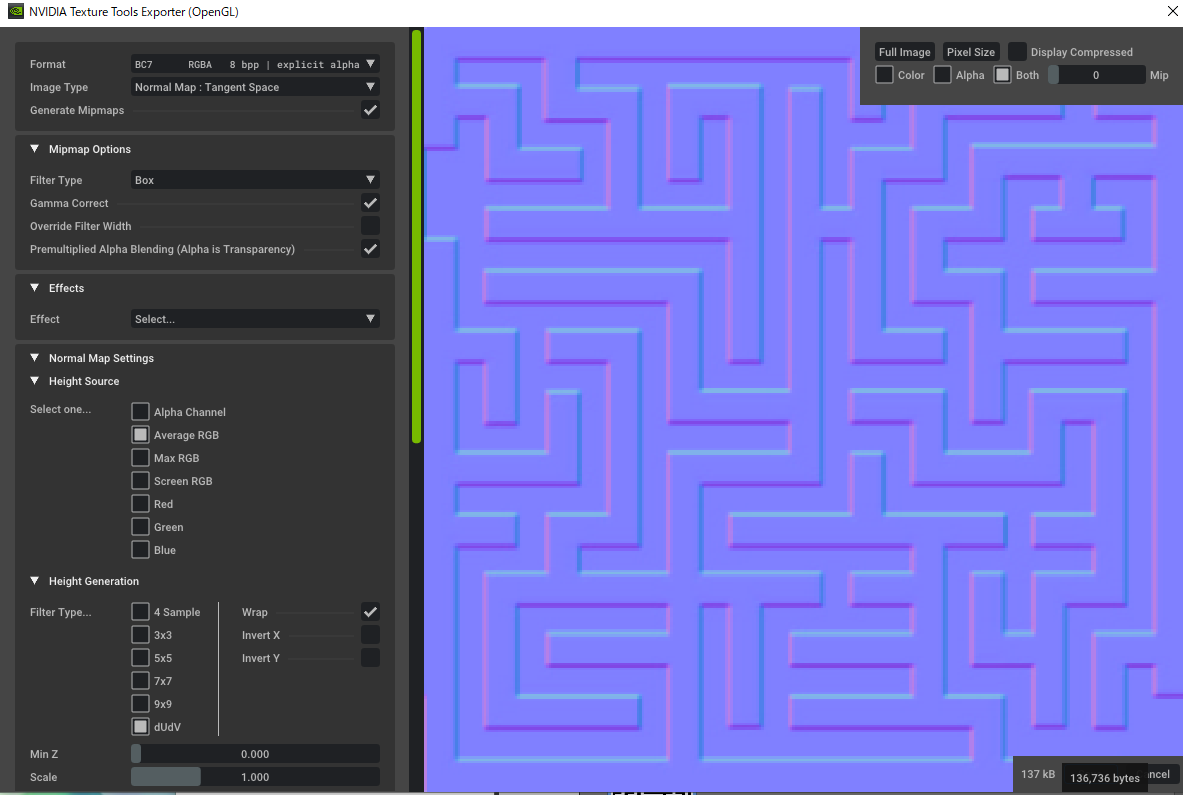Collapse the Normal Map Settings section
Viewport: 1183px width, 795px height.
click(35, 358)
